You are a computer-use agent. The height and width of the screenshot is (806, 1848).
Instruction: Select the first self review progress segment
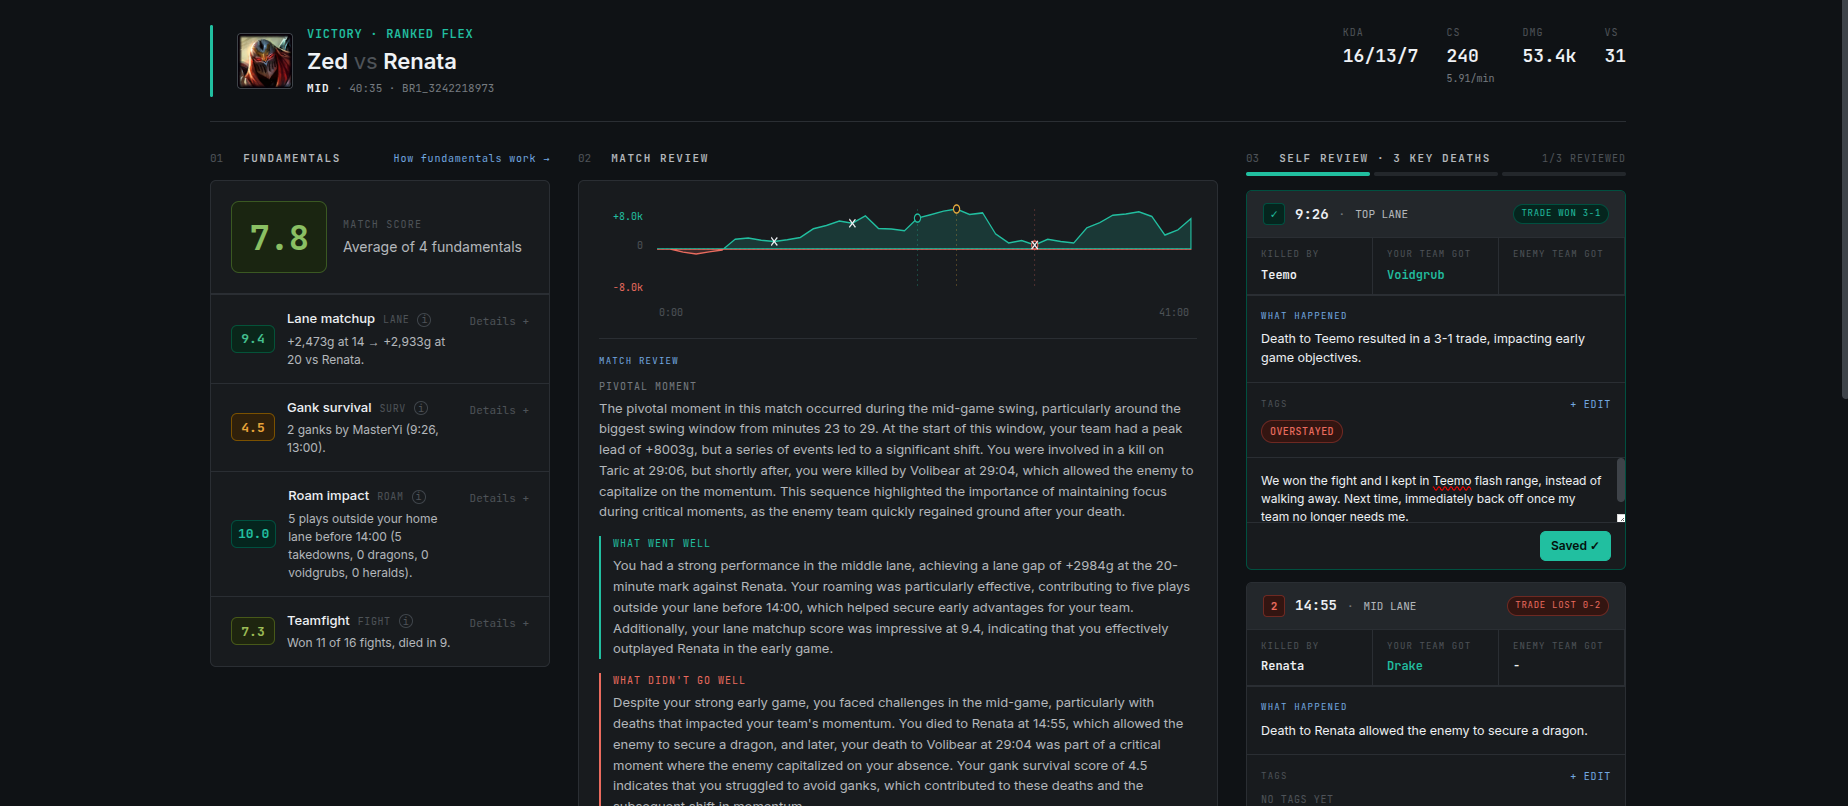(x=1308, y=174)
